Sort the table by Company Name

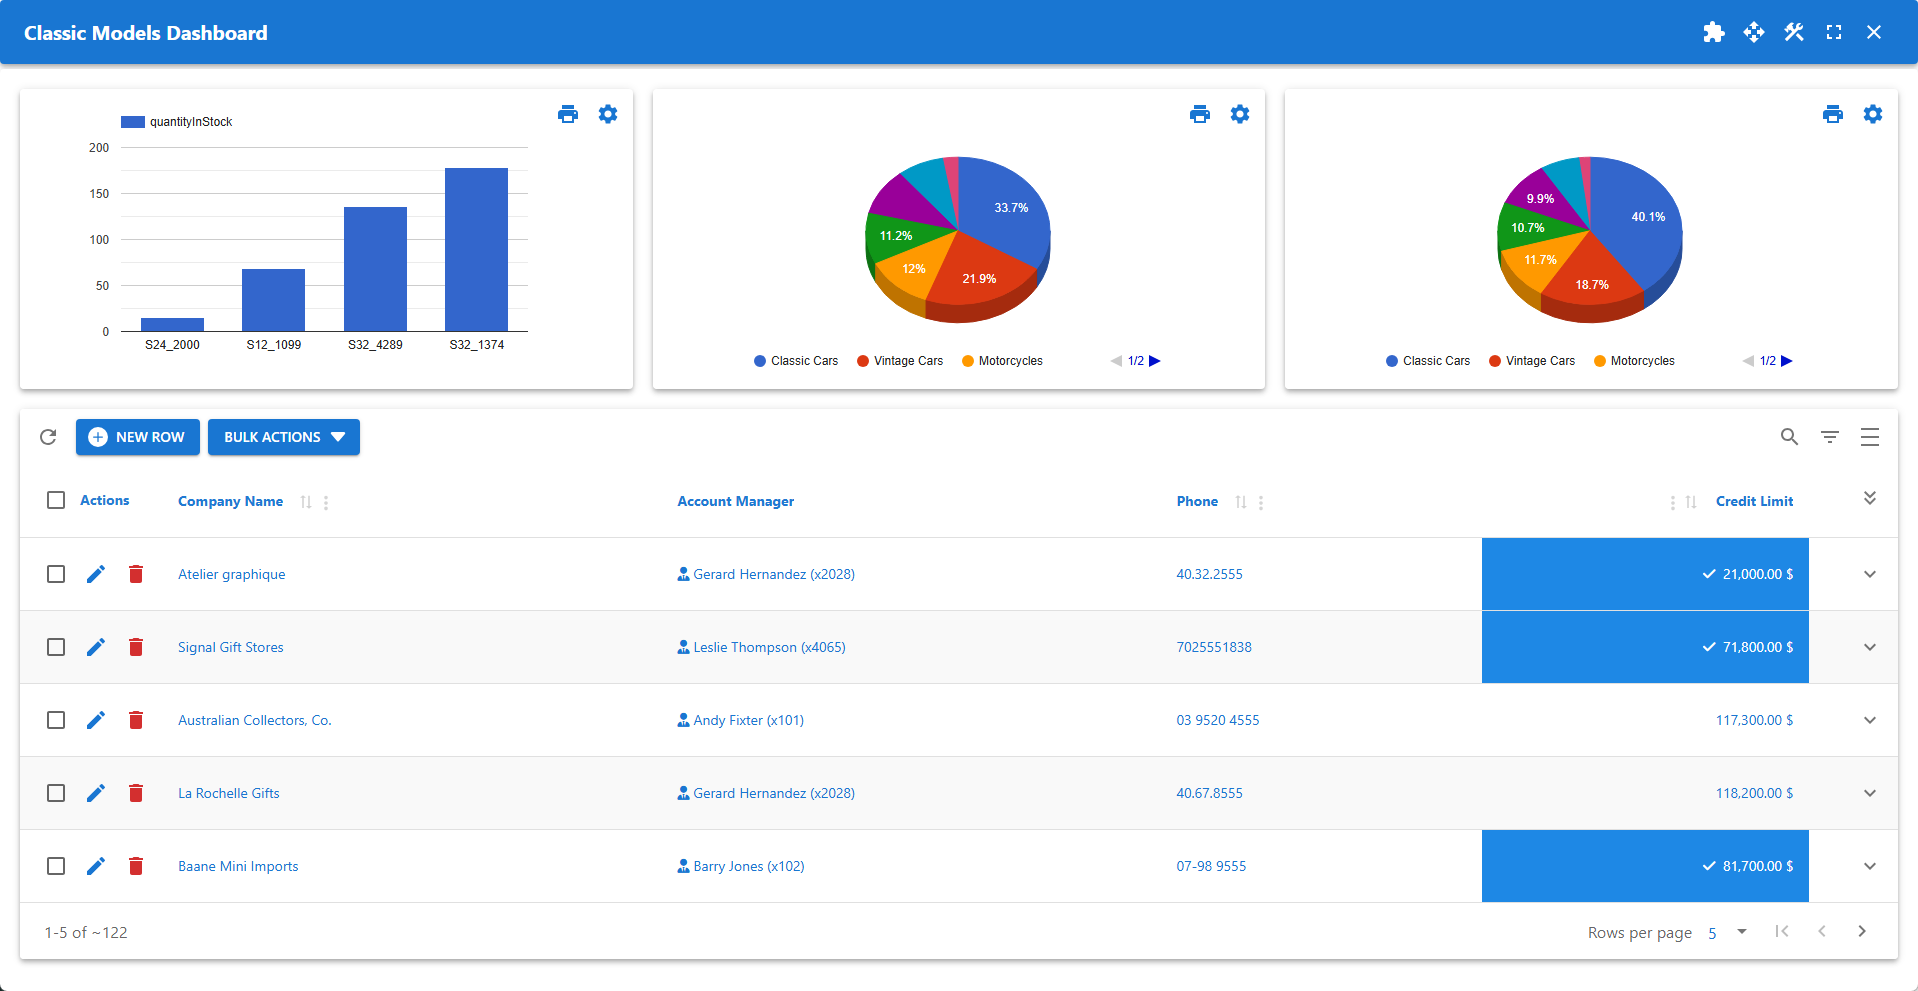(x=306, y=501)
